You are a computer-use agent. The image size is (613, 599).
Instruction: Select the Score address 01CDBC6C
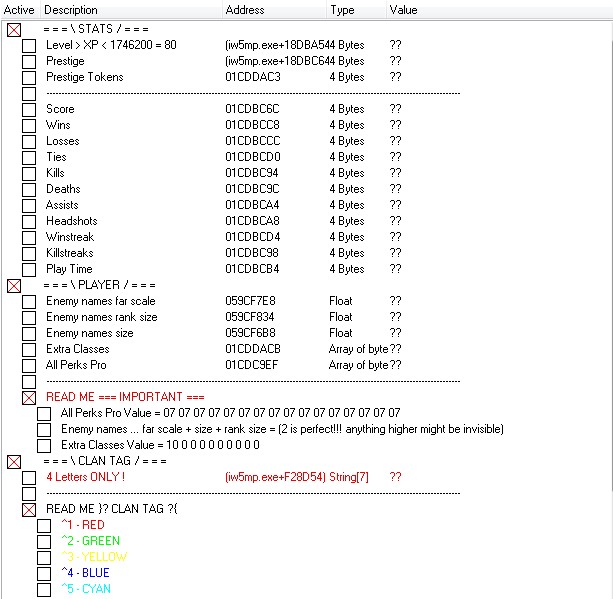[252, 109]
